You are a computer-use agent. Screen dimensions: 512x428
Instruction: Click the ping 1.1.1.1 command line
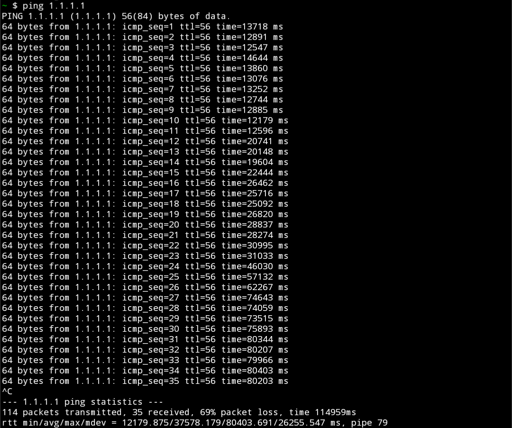43,6
